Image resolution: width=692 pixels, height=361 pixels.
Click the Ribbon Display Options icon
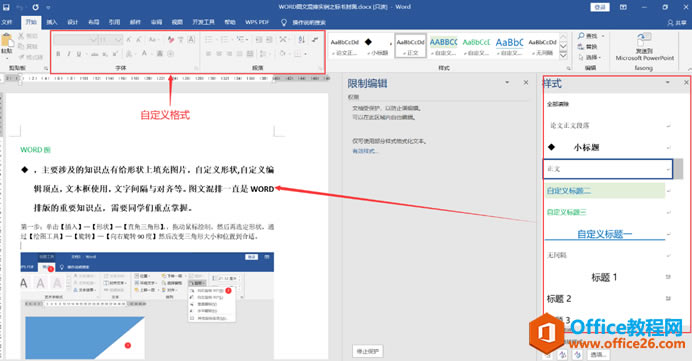[x=623, y=7]
